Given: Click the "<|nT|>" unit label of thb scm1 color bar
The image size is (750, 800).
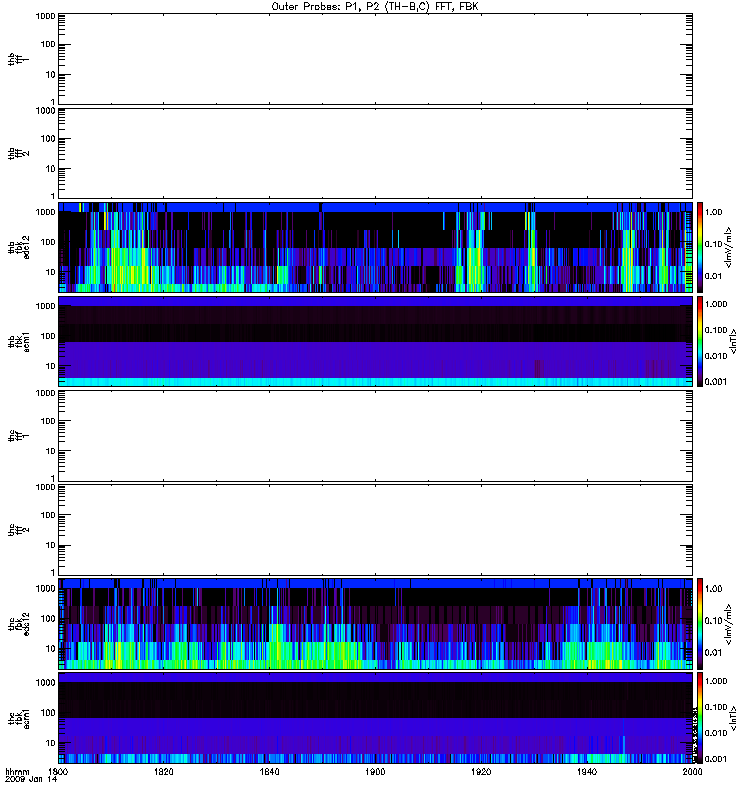Looking at the screenshot, I should 734,341.
